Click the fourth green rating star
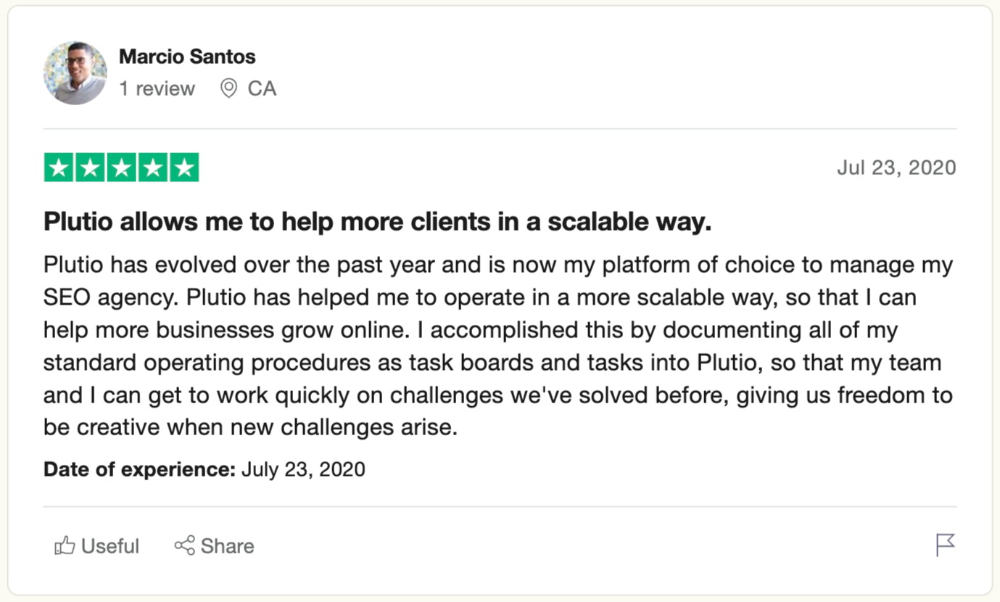This screenshot has width=1000, height=602. click(x=153, y=168)
